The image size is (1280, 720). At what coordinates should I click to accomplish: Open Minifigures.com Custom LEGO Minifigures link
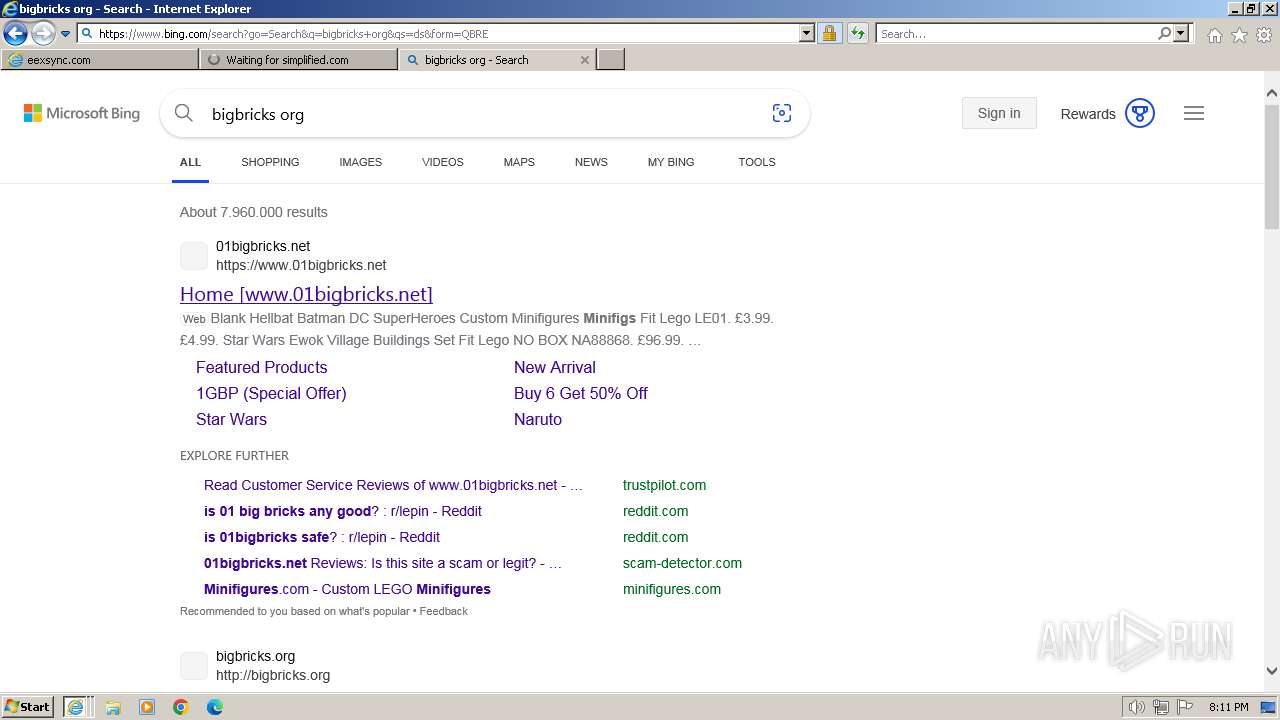coord(347,589)
